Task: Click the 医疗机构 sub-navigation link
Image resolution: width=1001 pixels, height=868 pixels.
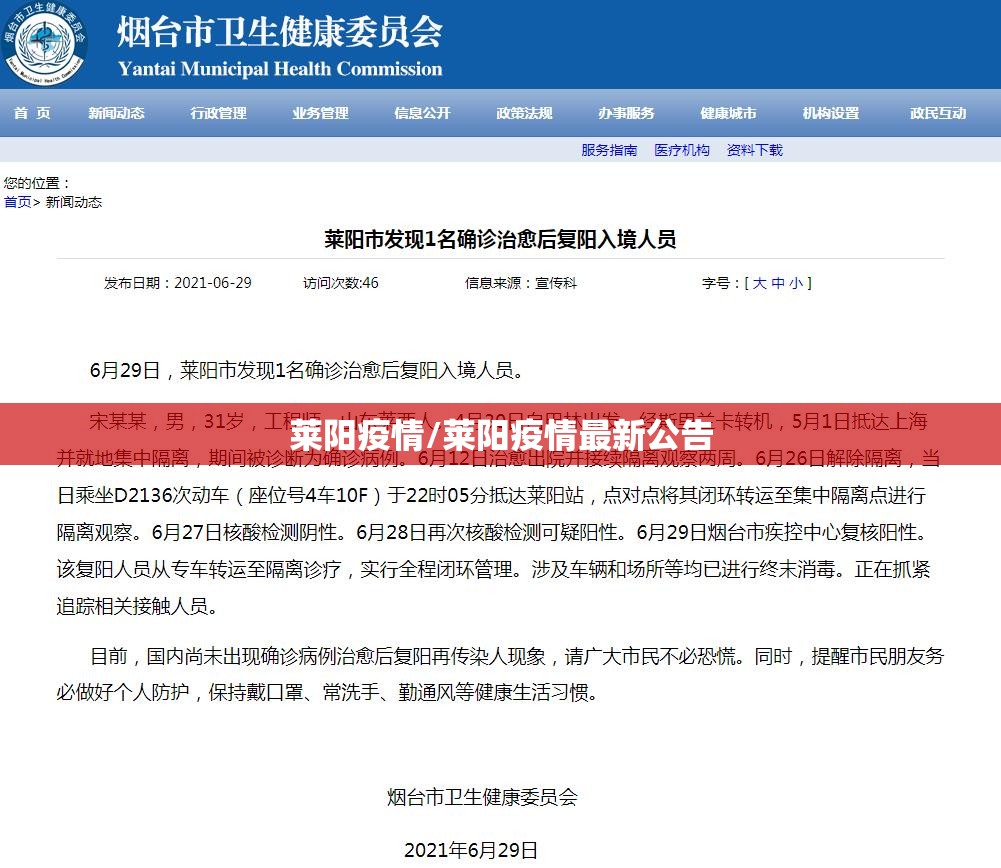Action: click(682, 150)
